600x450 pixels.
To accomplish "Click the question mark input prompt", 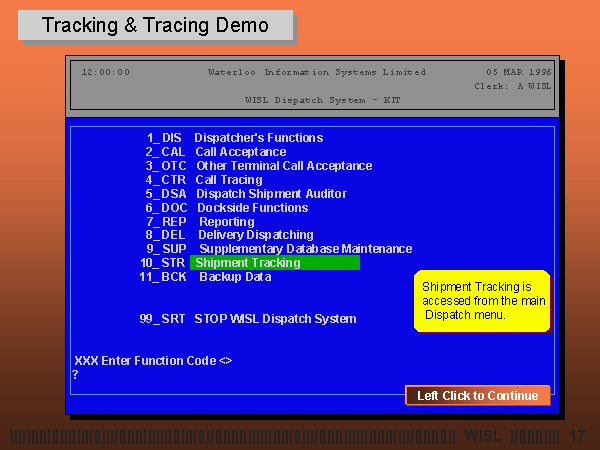I will click(75, 374).
